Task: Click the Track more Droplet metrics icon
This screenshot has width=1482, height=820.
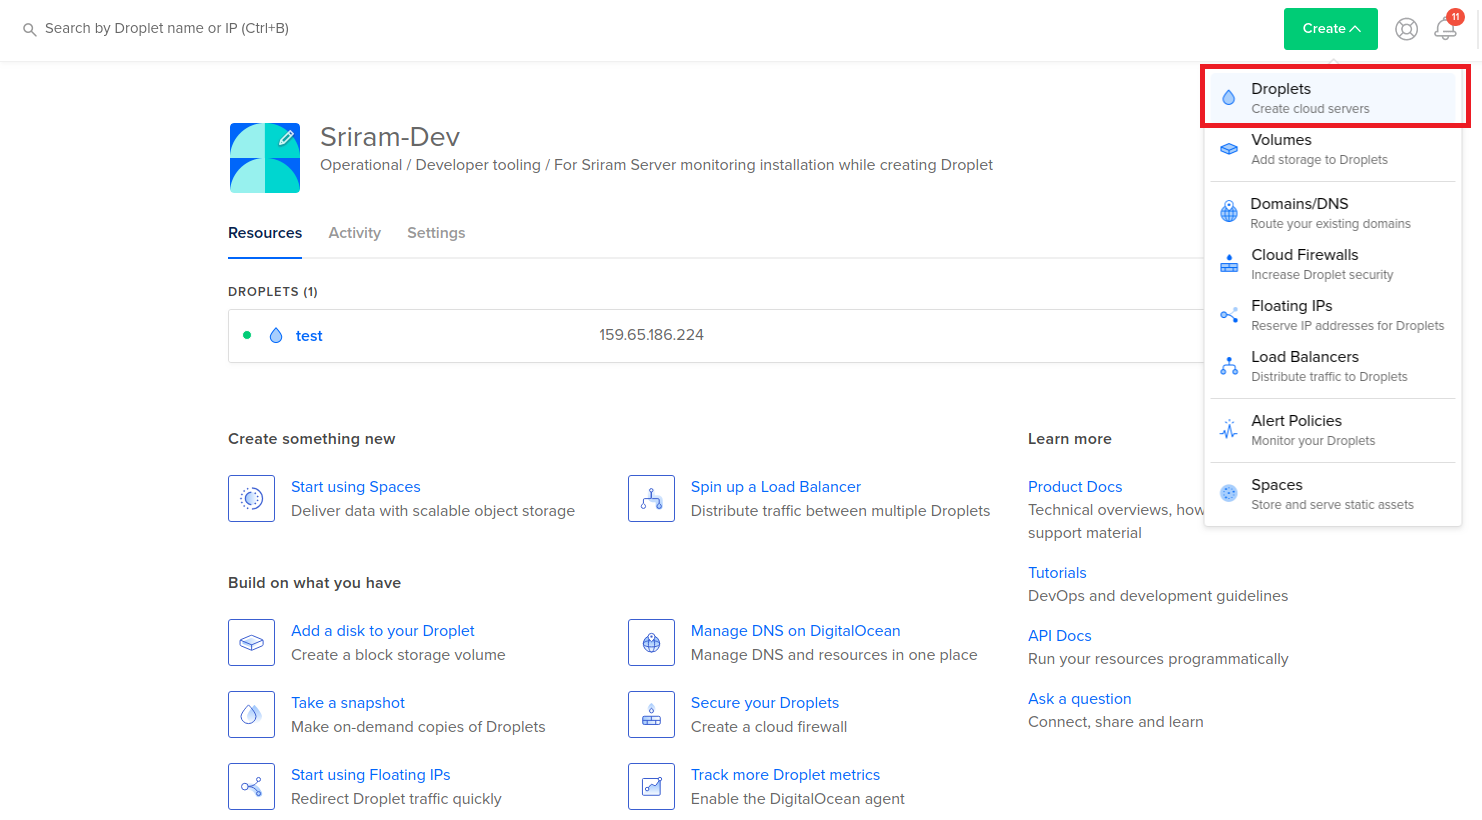Action: point(651,786)
